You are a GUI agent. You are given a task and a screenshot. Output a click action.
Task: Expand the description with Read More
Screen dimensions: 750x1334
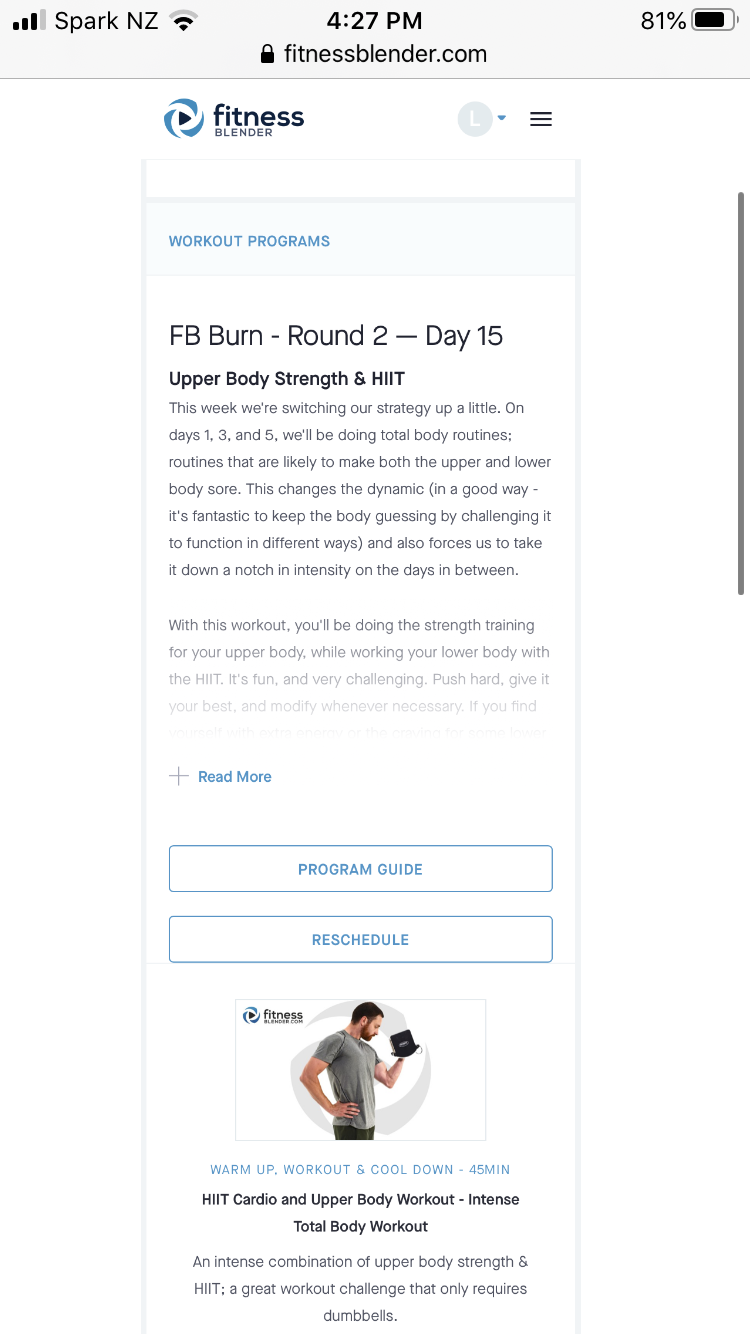234,777
